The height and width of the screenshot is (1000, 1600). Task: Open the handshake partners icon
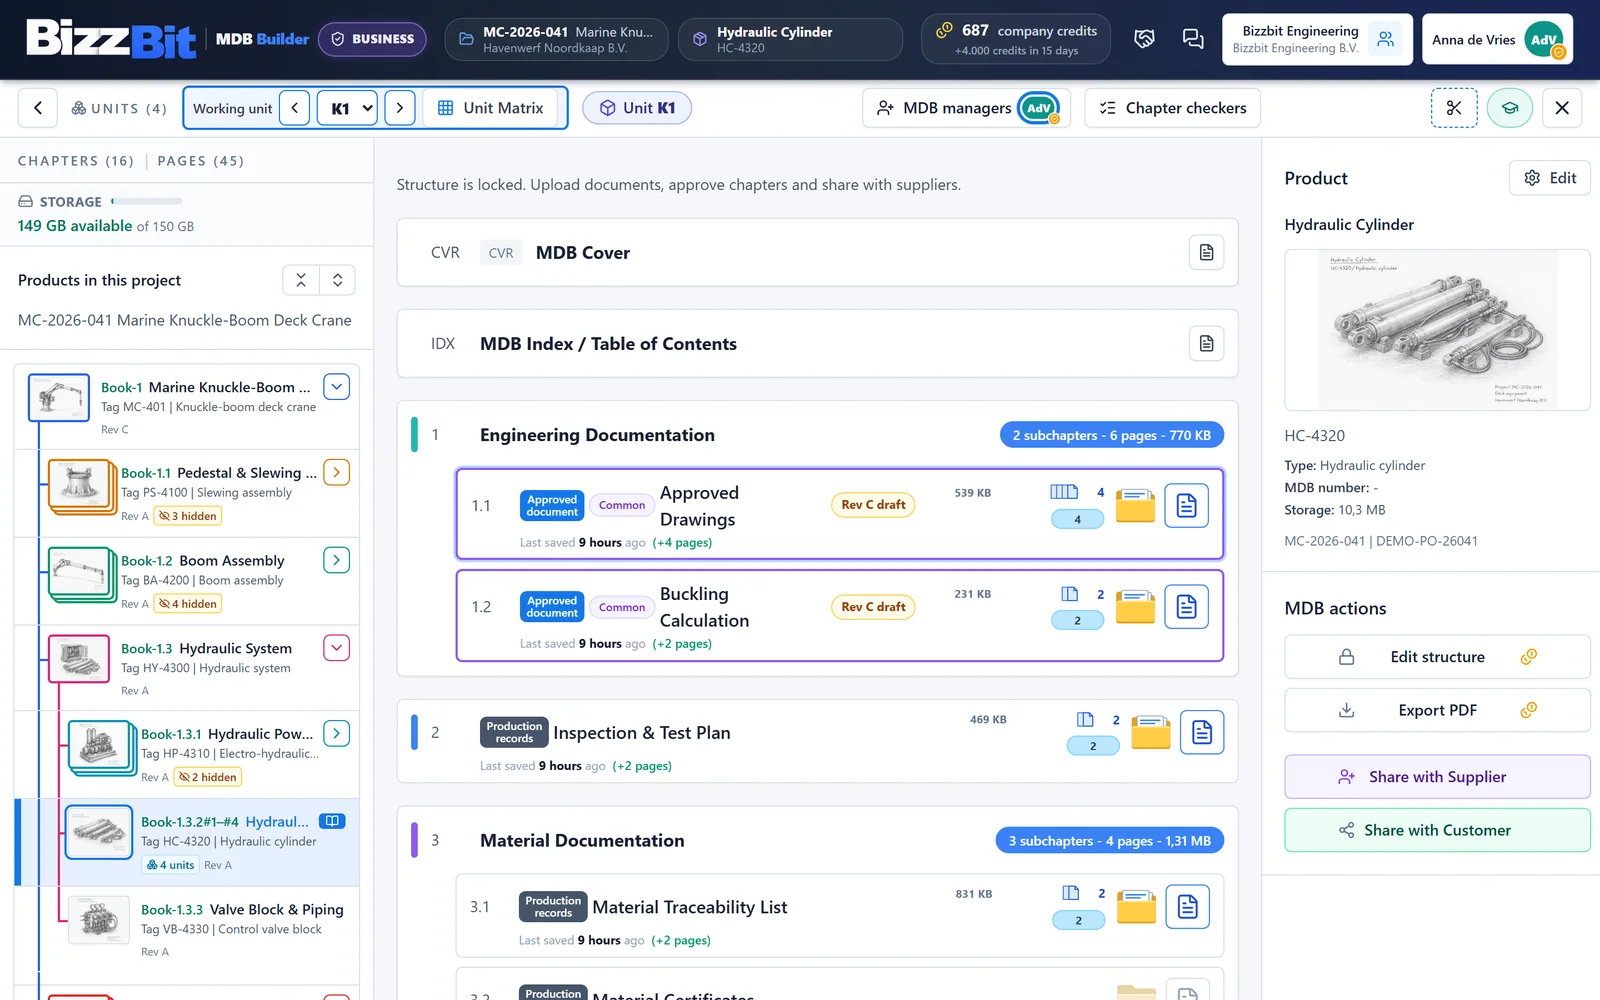point(1145,39)
